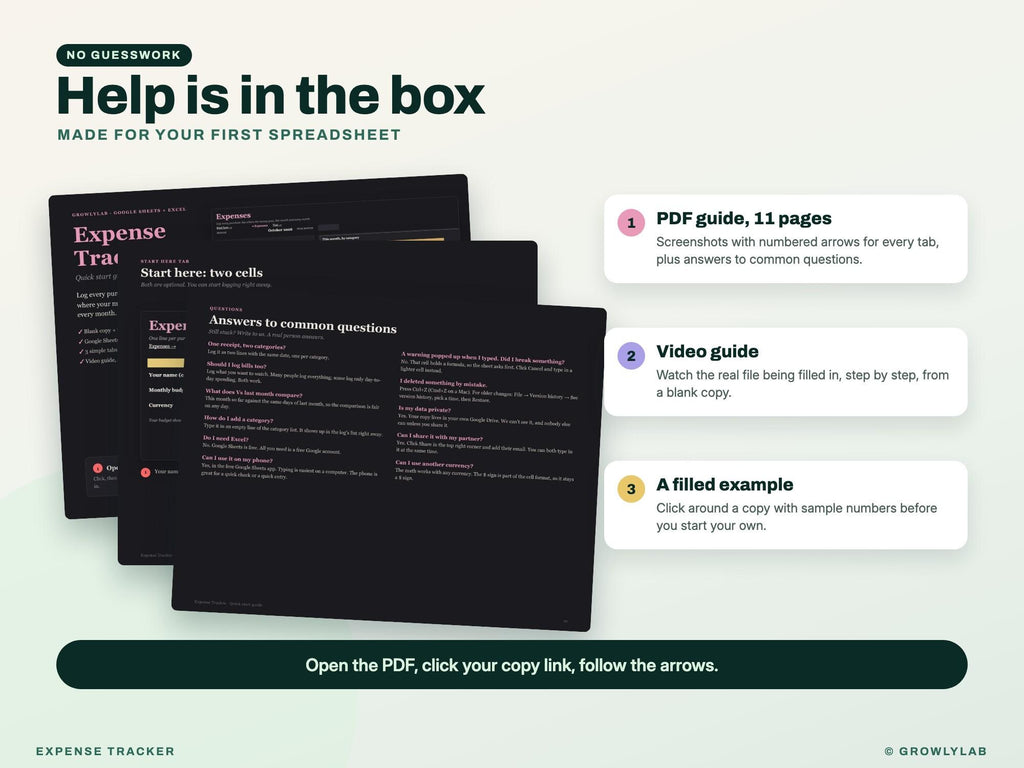This screenshot has width=1024, height=768.
Task: Click the 'Do I need Excel?' question
Action: 225,439
